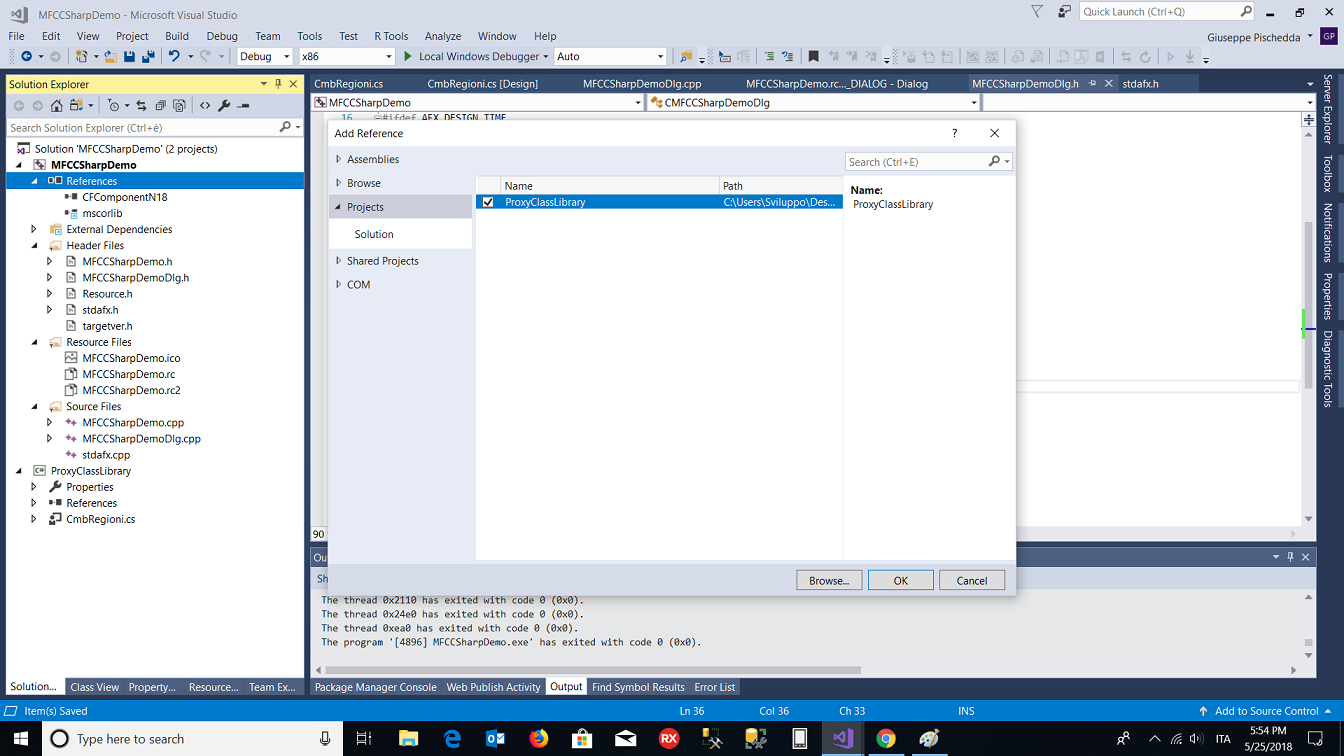1344x756 pixels.
Task: Expand Browse category in Add Reference
Action: click(x=339, y=183)
